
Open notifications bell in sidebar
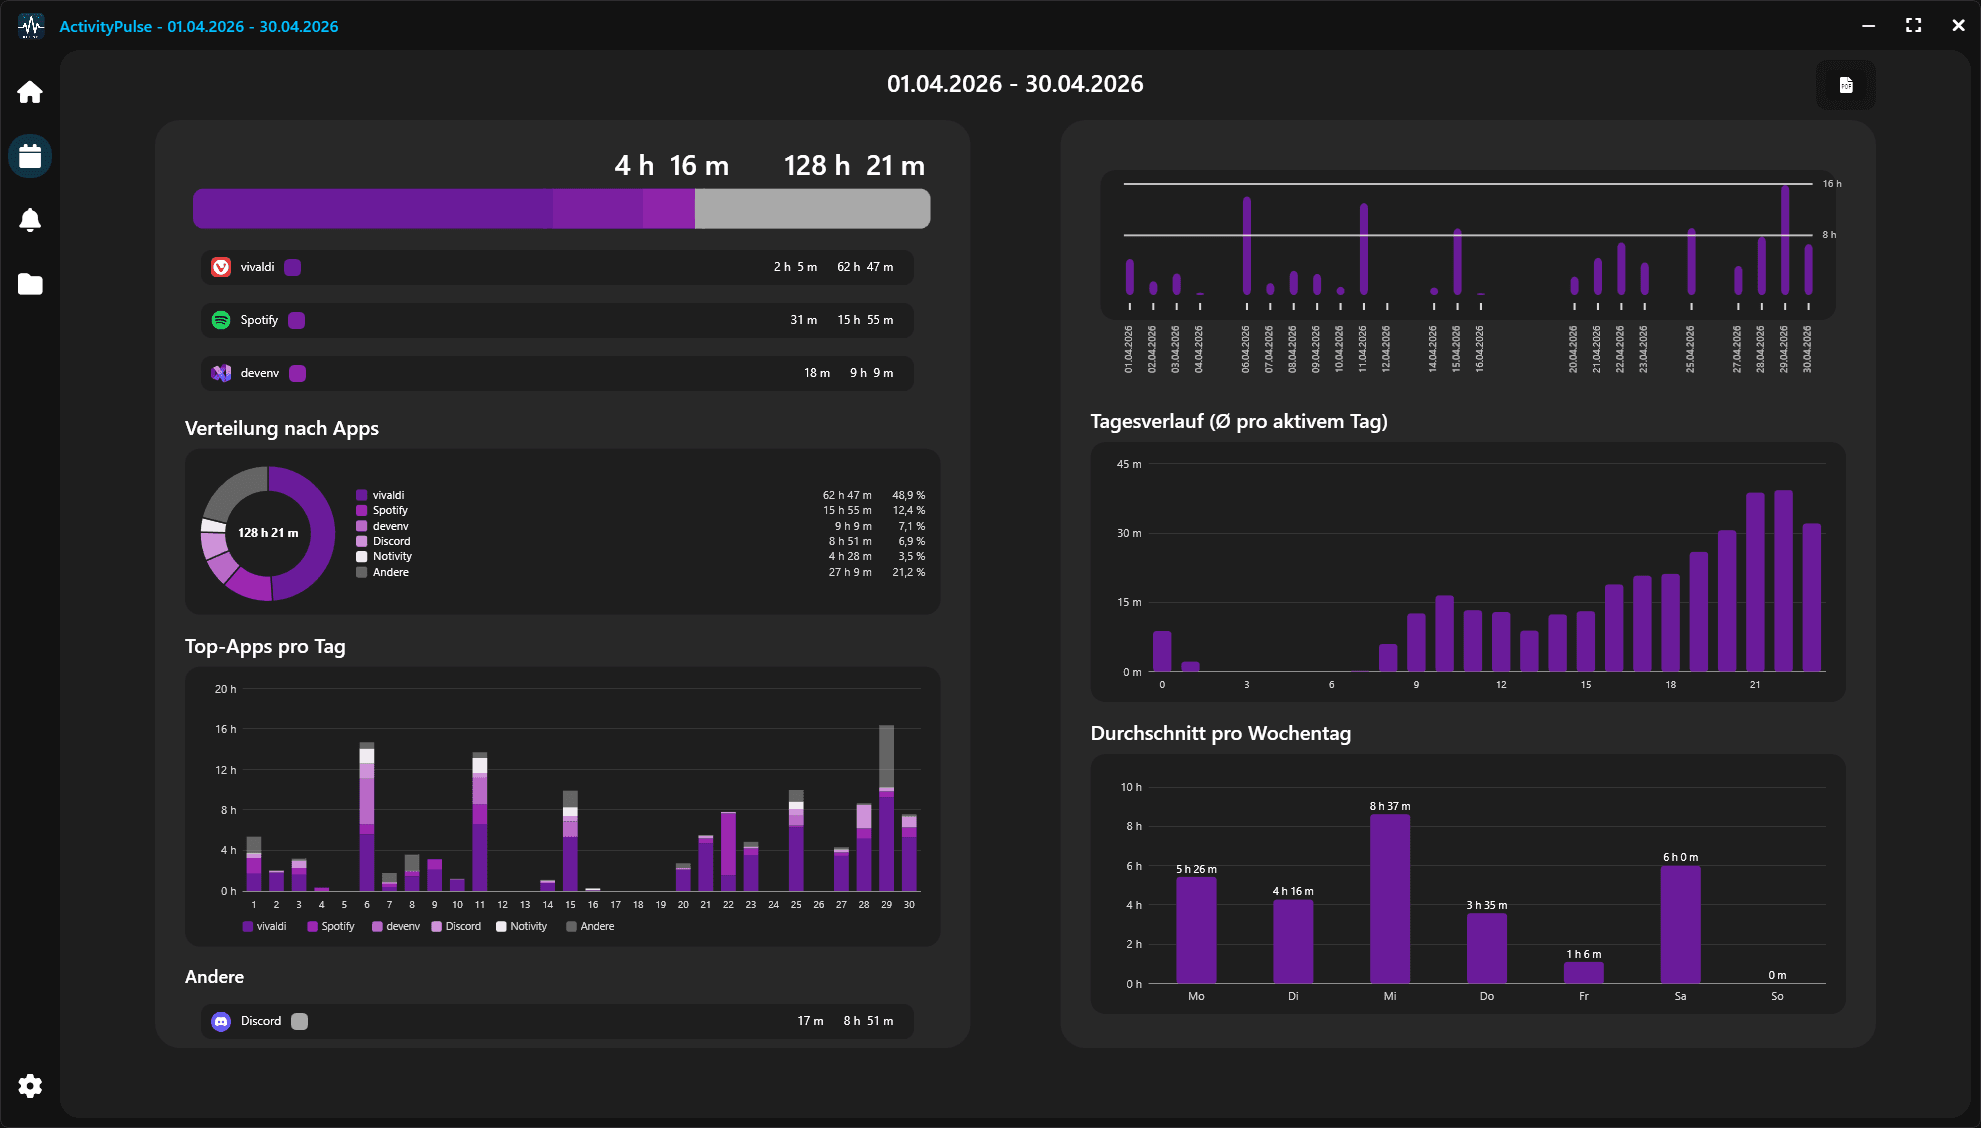point(30,220)
